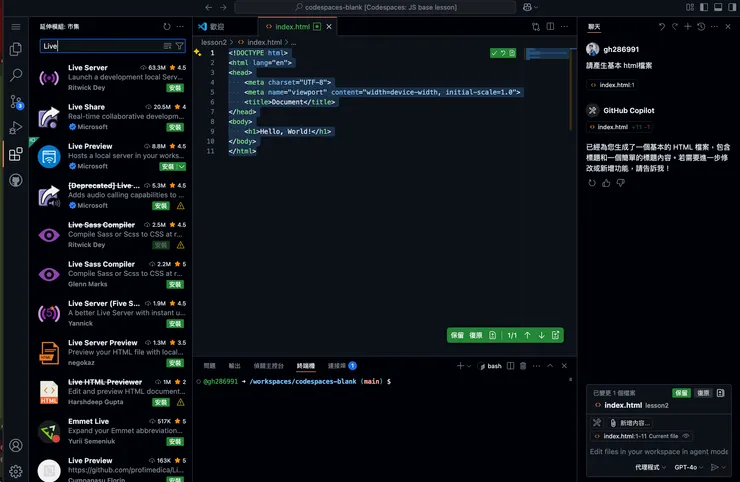Open the hamburger application menu
The image size is (740, 482).
coord(16,27)
